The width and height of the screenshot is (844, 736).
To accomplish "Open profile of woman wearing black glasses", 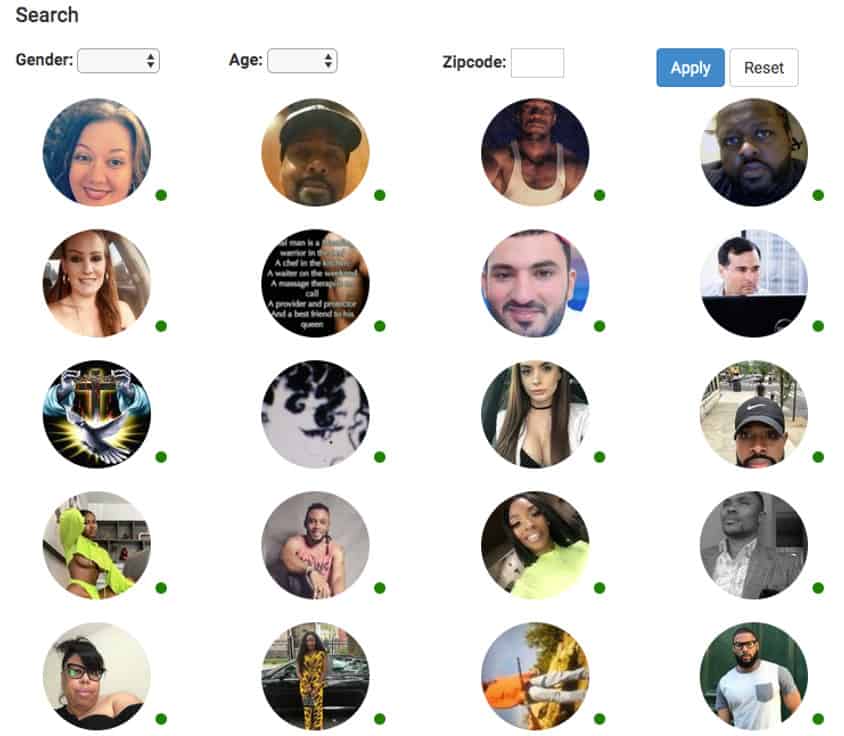I will point(97,676).
